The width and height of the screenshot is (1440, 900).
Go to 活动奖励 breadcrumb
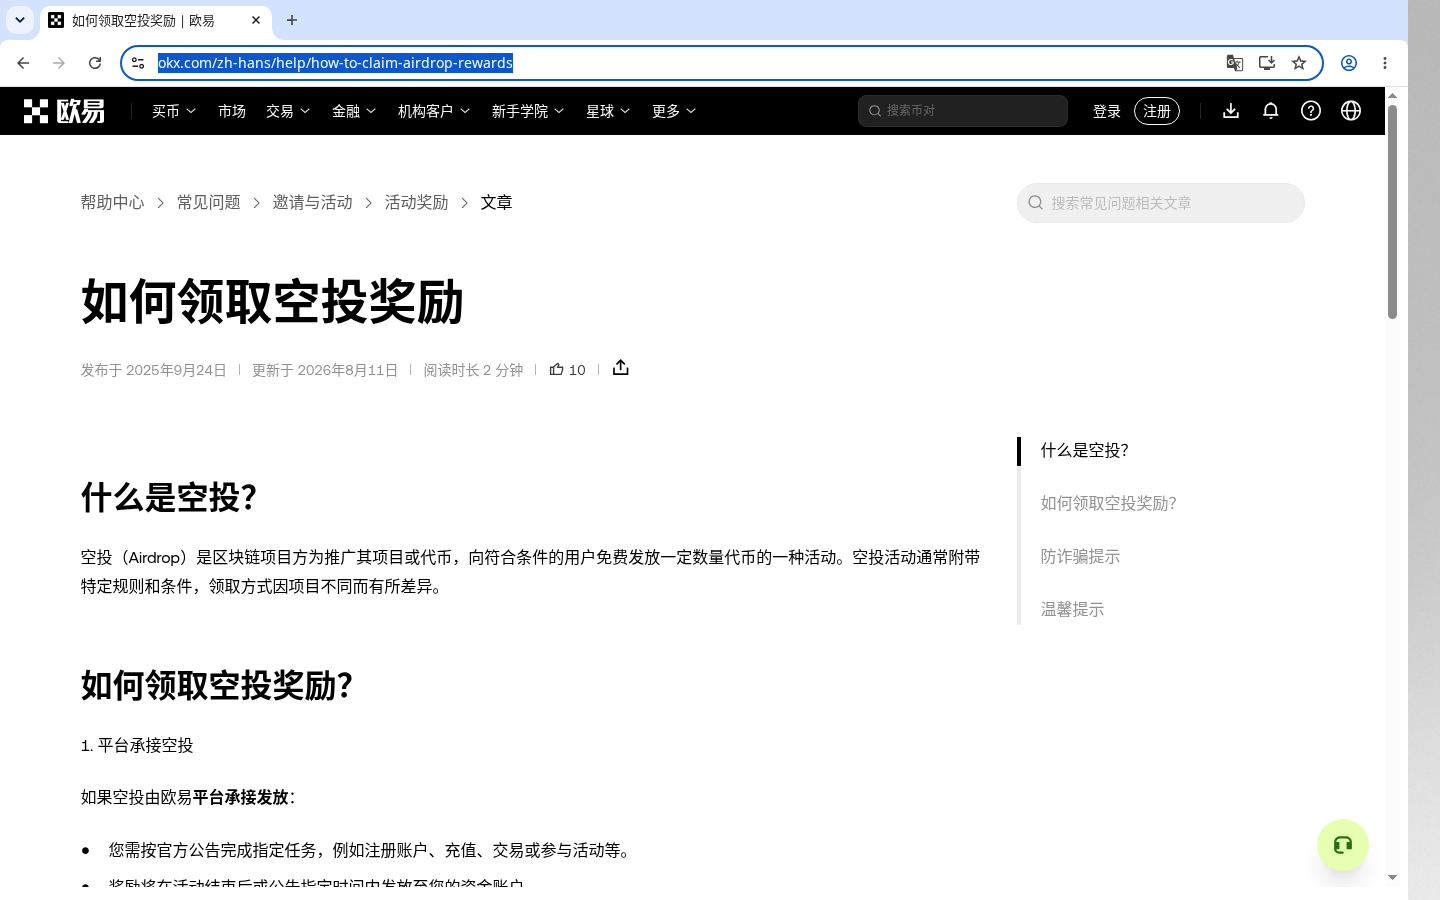[417, 202]
